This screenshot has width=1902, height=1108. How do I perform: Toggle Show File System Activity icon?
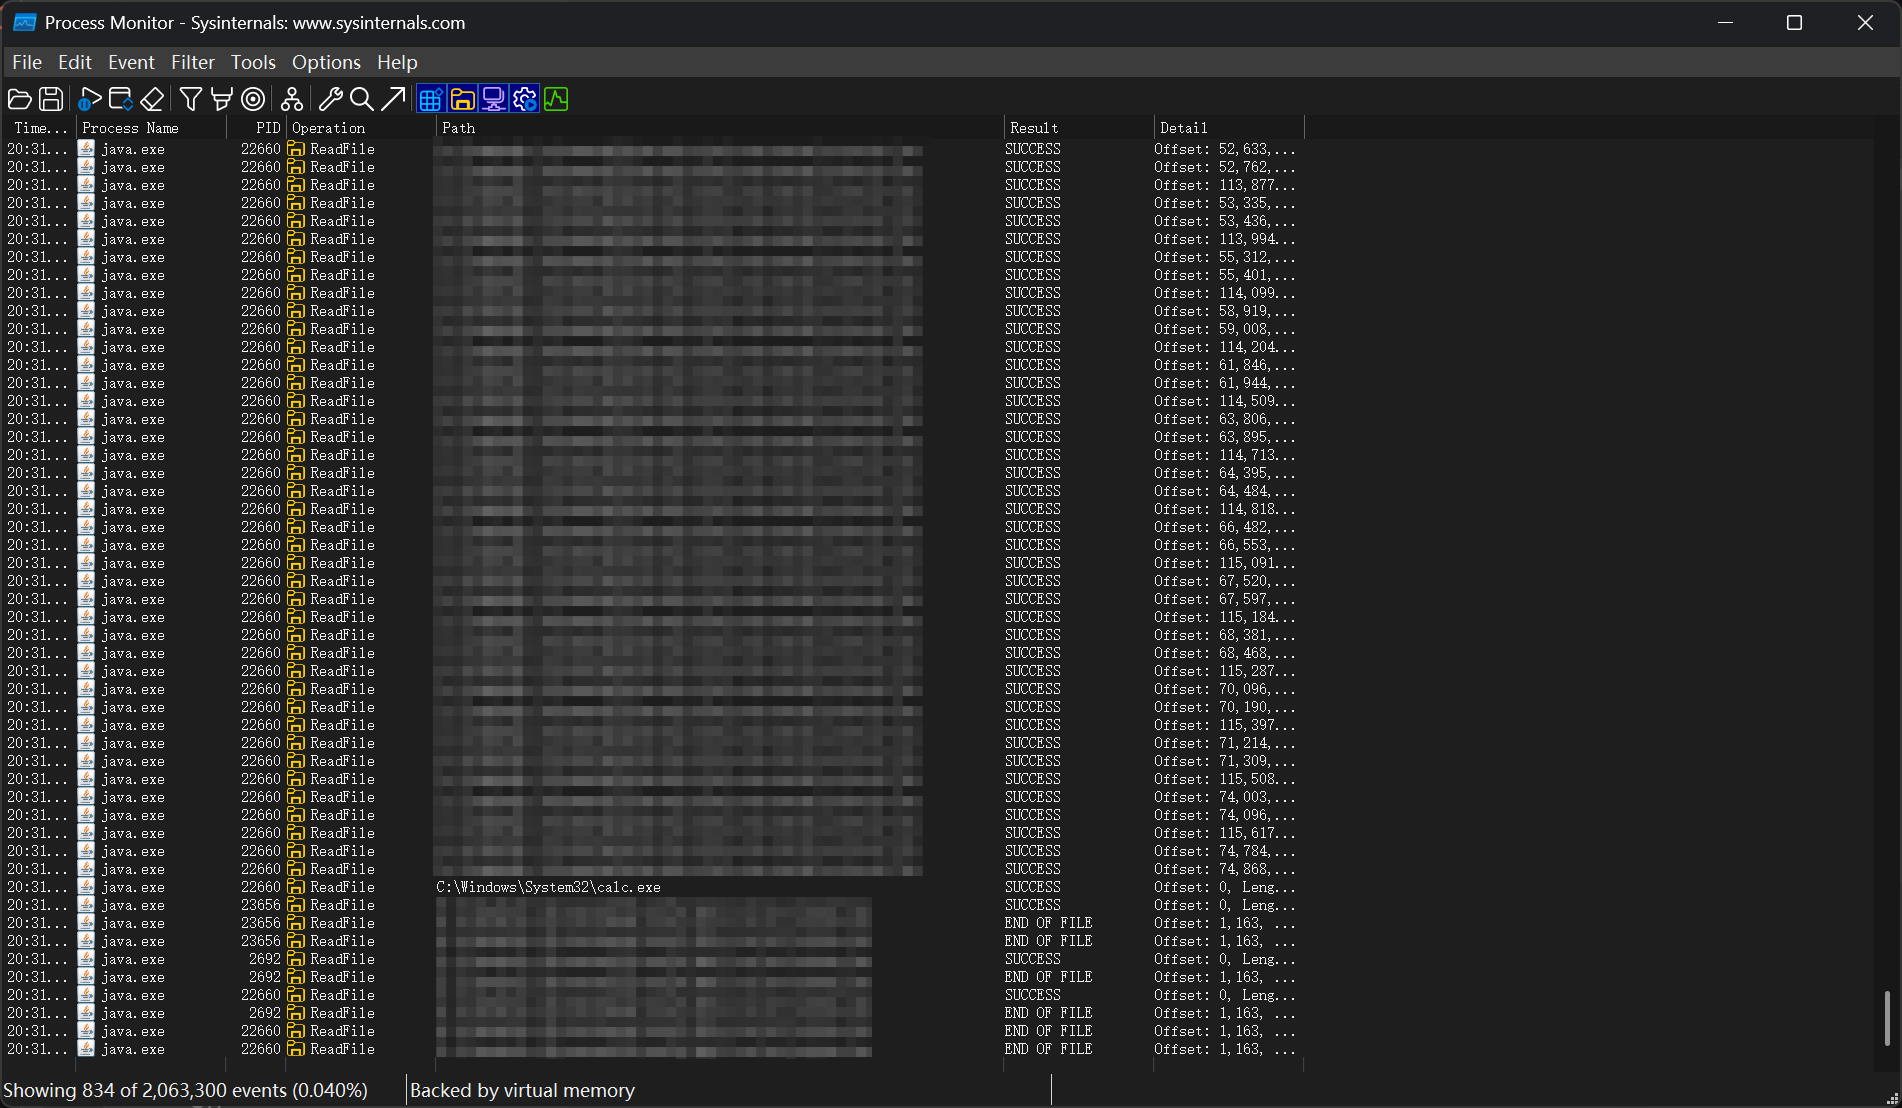pos(462,99)
